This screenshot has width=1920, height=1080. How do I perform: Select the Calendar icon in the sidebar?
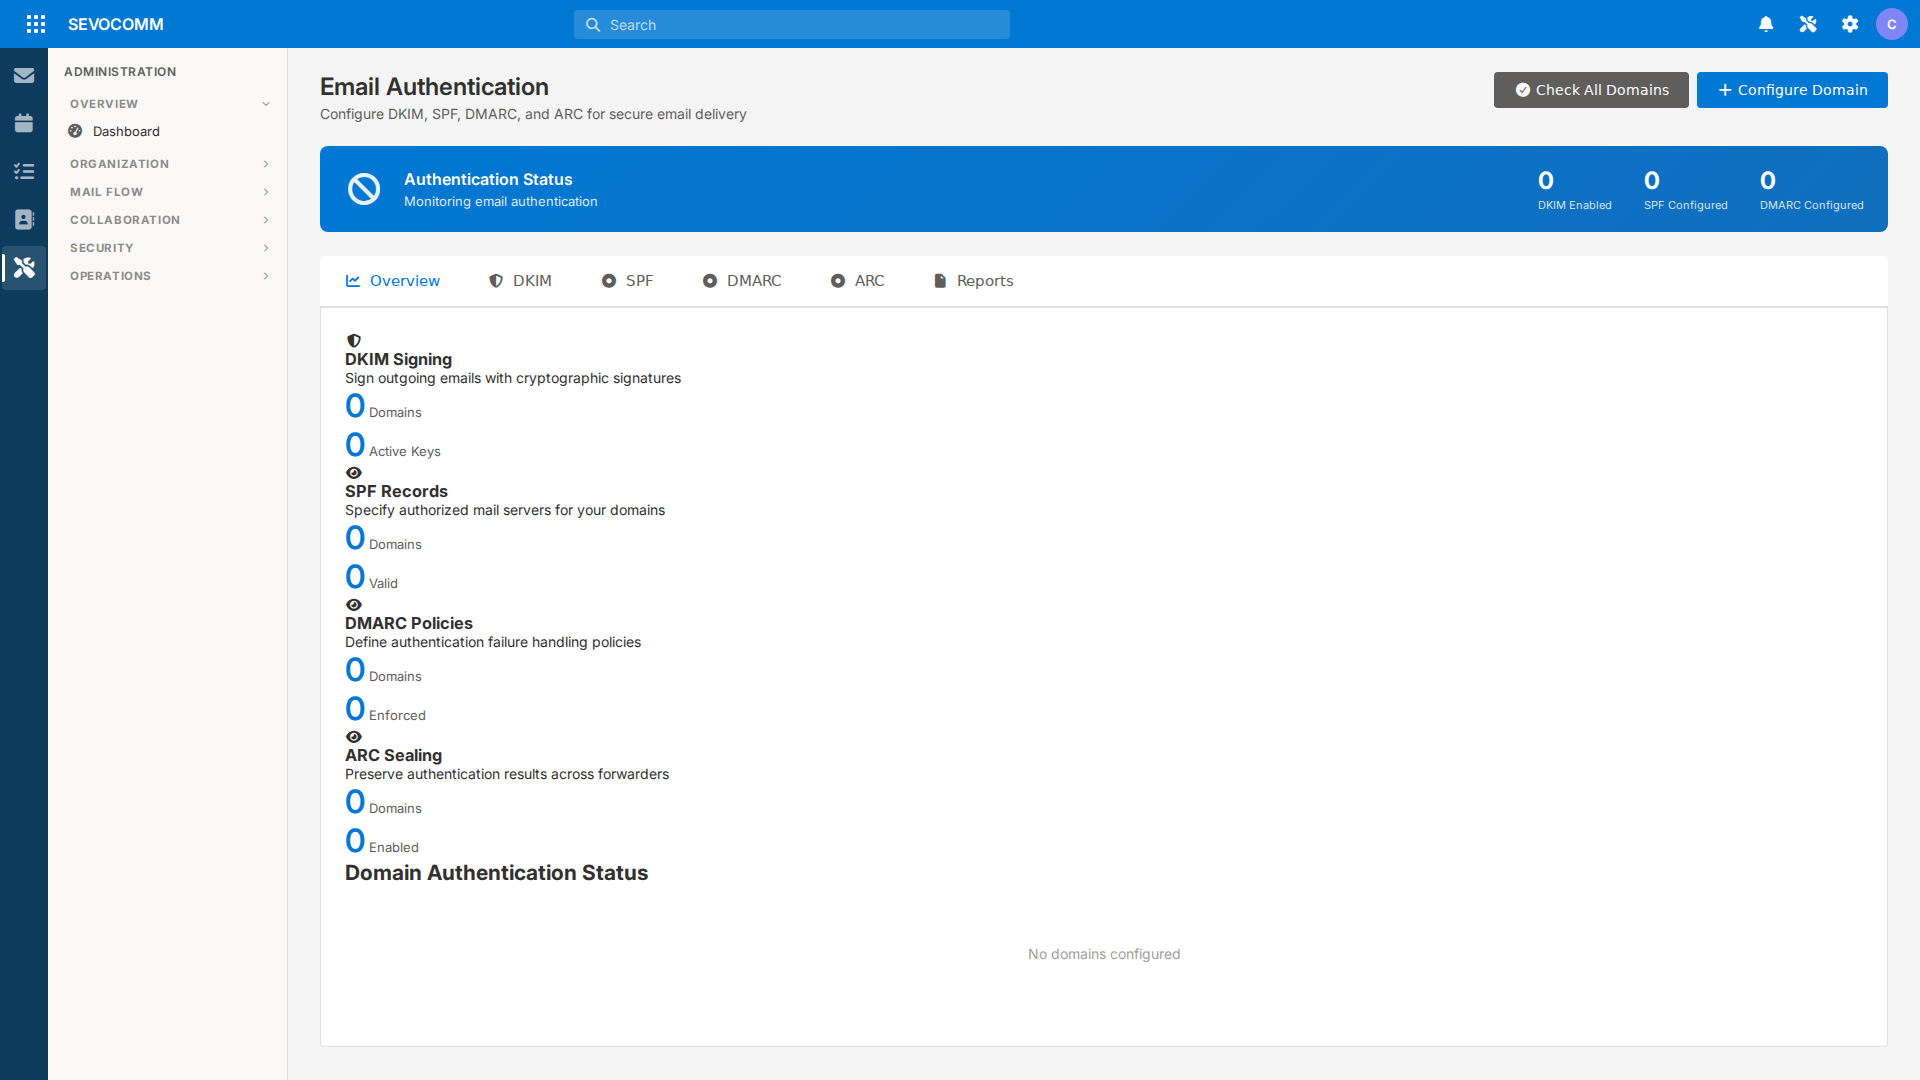click(x=24, y=123)
